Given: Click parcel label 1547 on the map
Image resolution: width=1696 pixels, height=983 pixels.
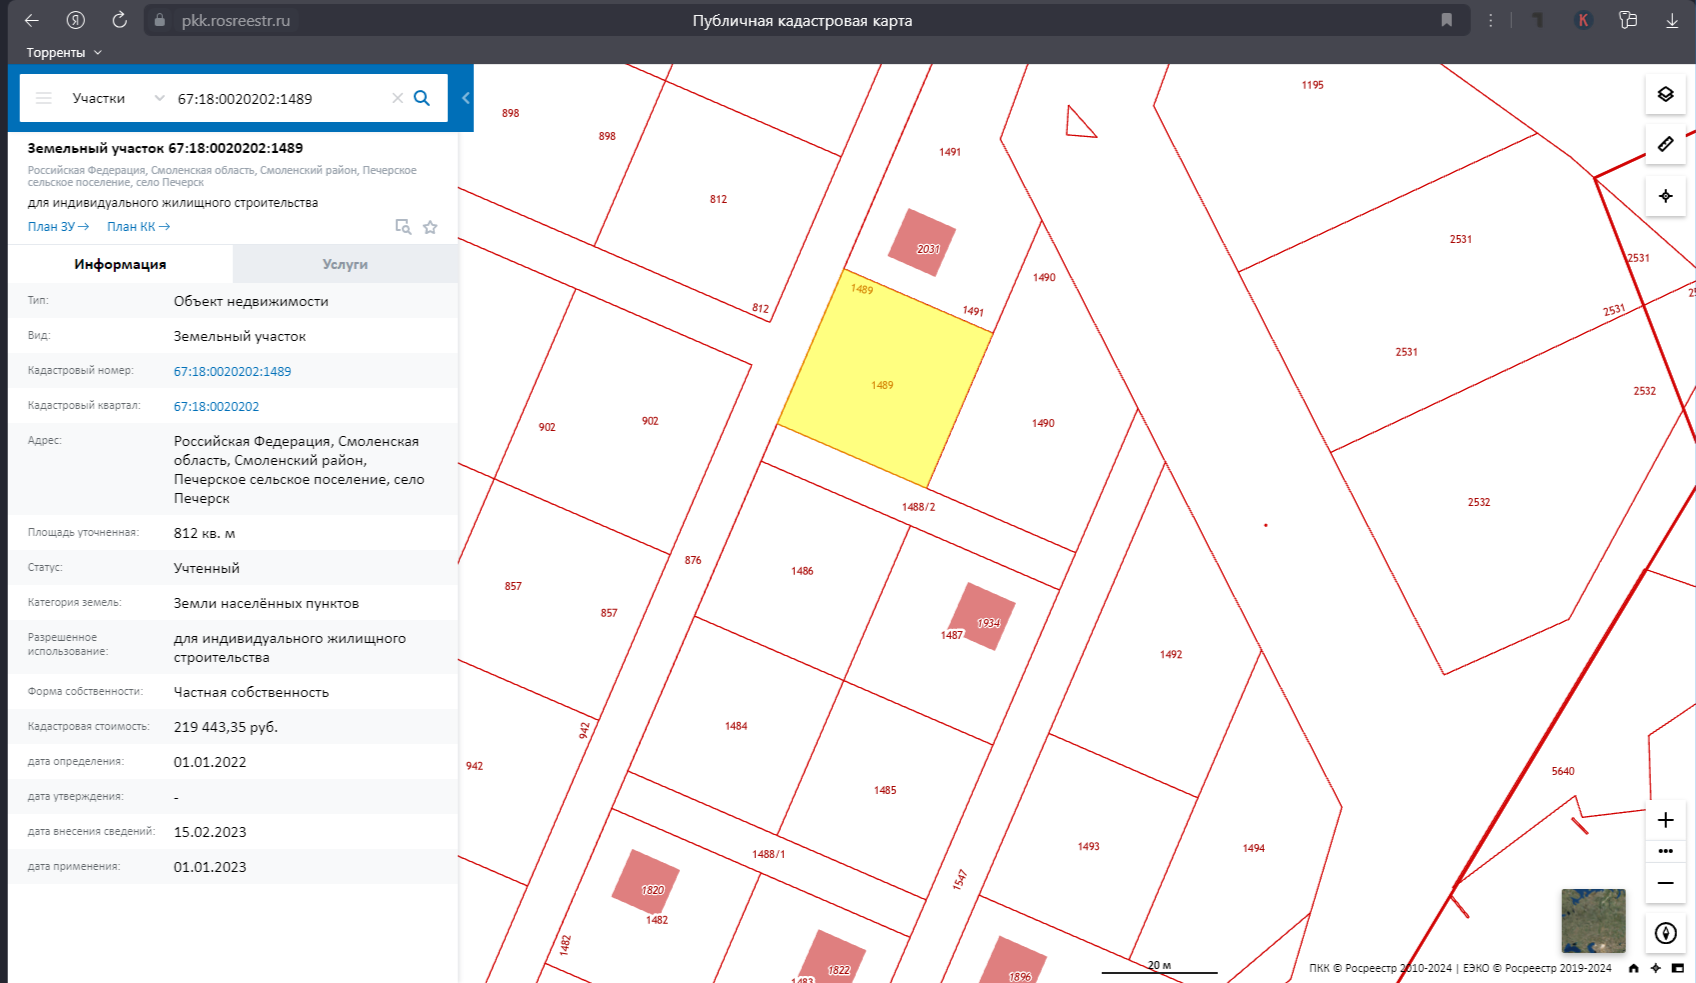Looking at the screenshot, I should click(x=960, y=880).
